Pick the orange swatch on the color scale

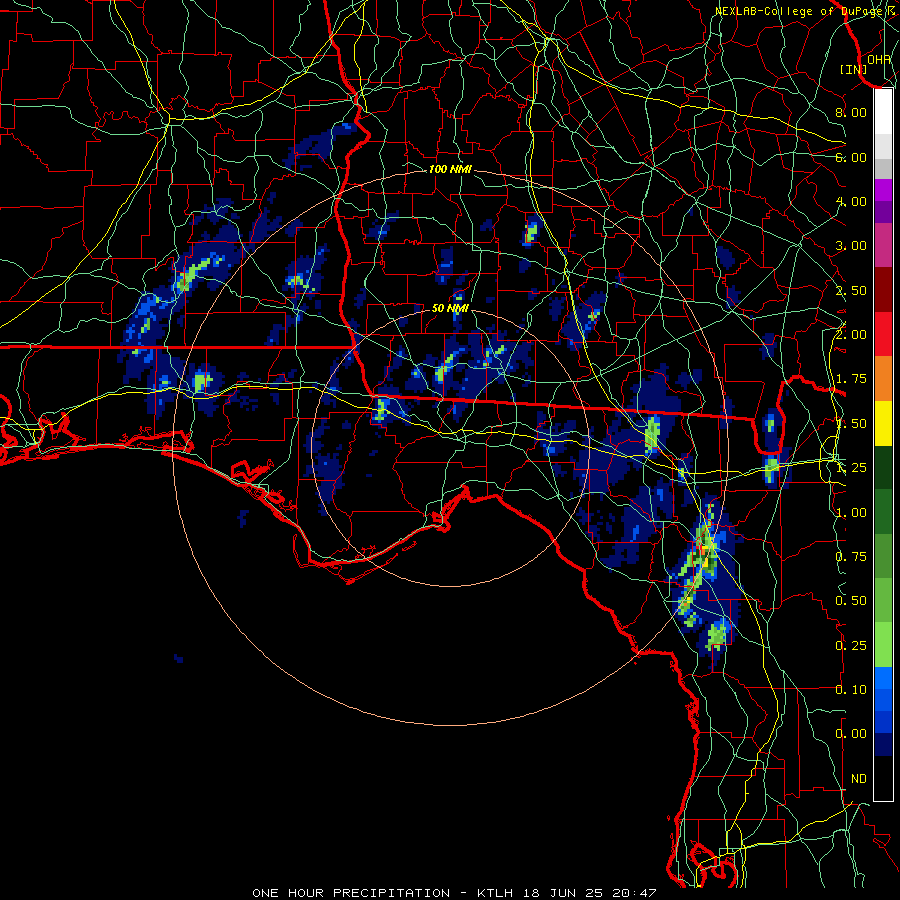click(x=883, y=379)
